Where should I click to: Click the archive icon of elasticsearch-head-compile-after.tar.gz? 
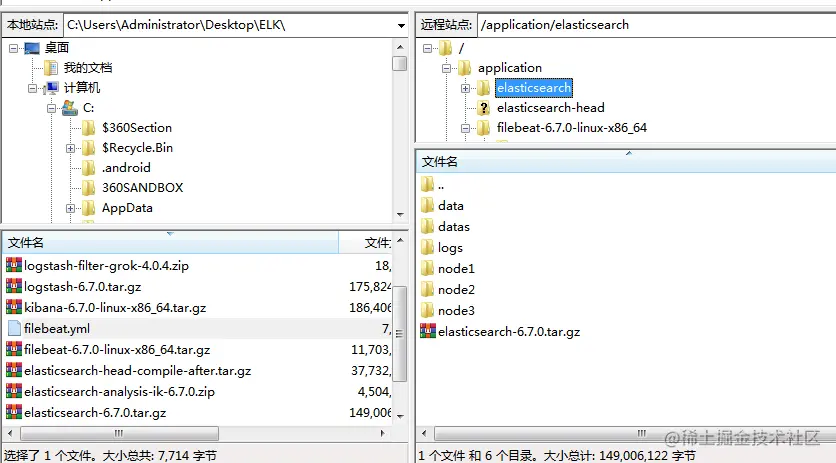[14, 370]
